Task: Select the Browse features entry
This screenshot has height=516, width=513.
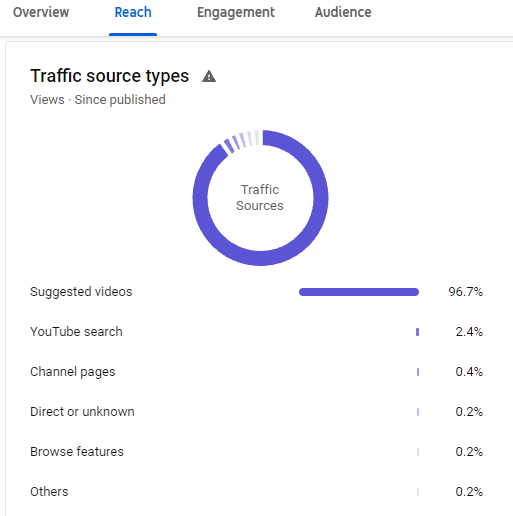Action: pyautogui.click(x=77, y=452)
